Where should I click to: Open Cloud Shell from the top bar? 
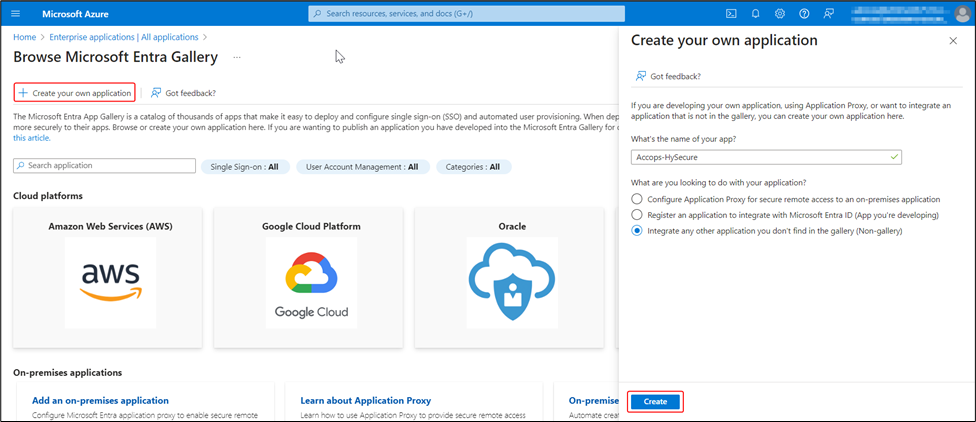[731, 14]
